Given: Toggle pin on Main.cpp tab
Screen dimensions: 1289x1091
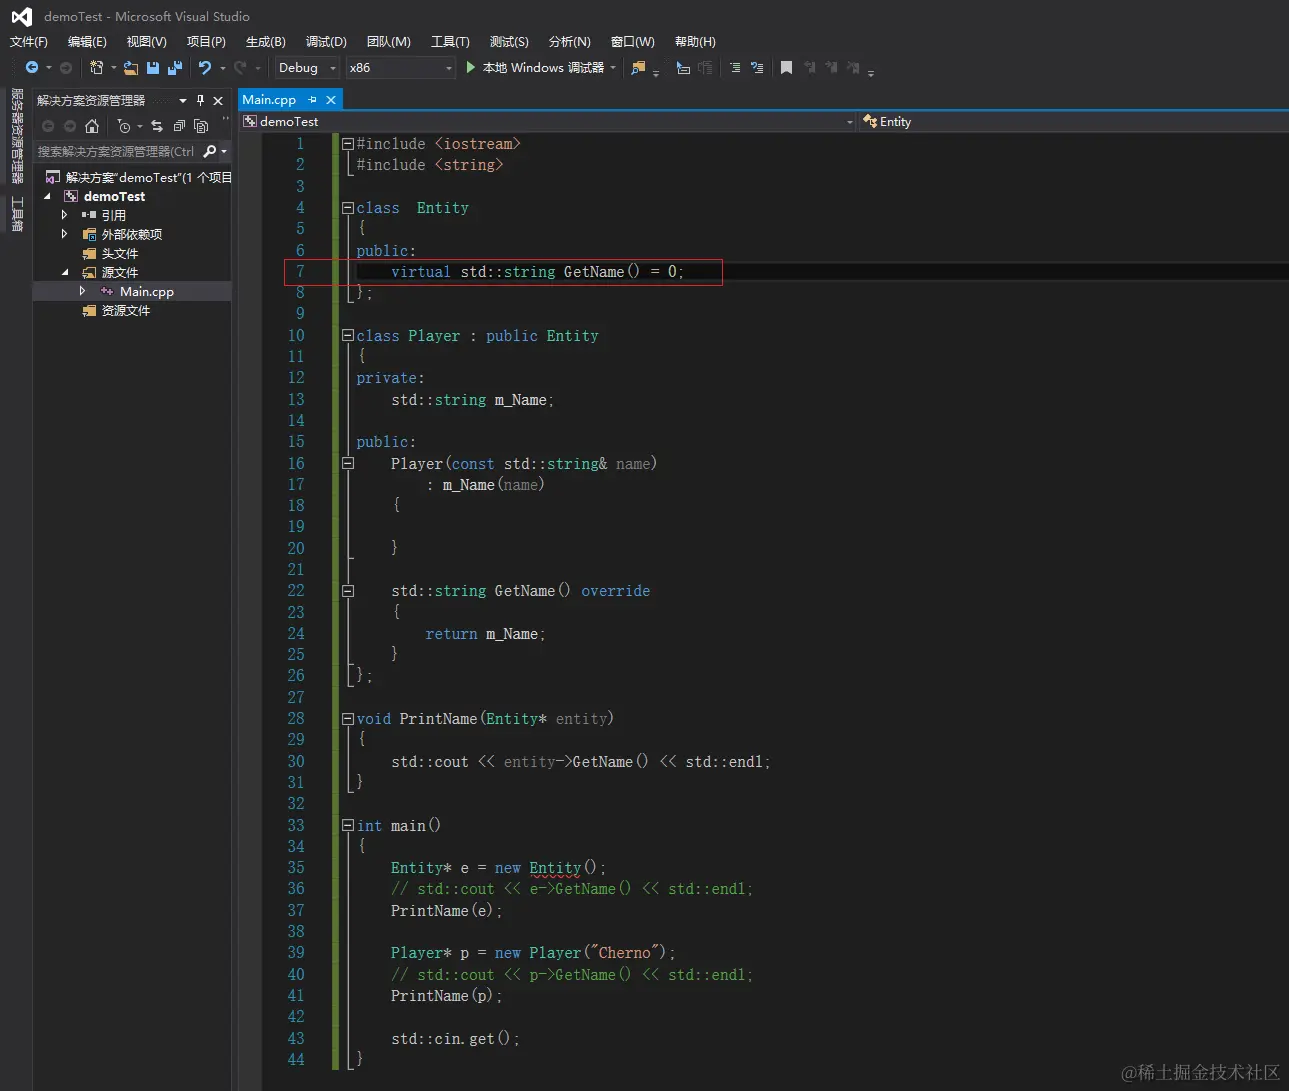Looking at the screenshot, I should click(x=313, y=100).
